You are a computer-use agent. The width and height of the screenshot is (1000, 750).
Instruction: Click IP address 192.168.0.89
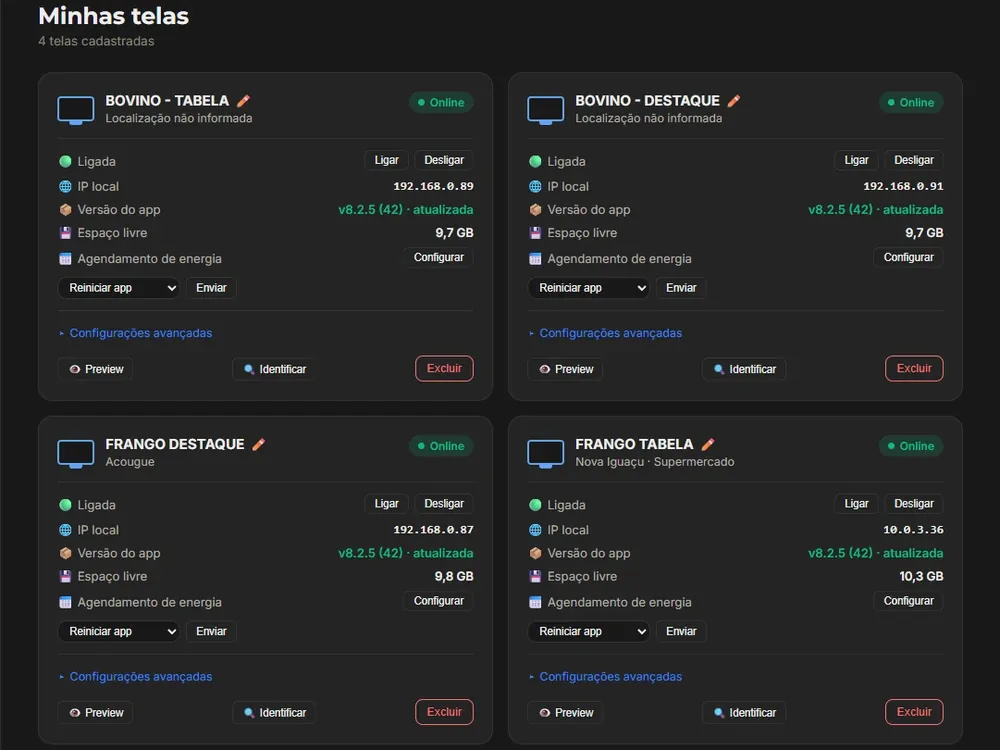433,186
